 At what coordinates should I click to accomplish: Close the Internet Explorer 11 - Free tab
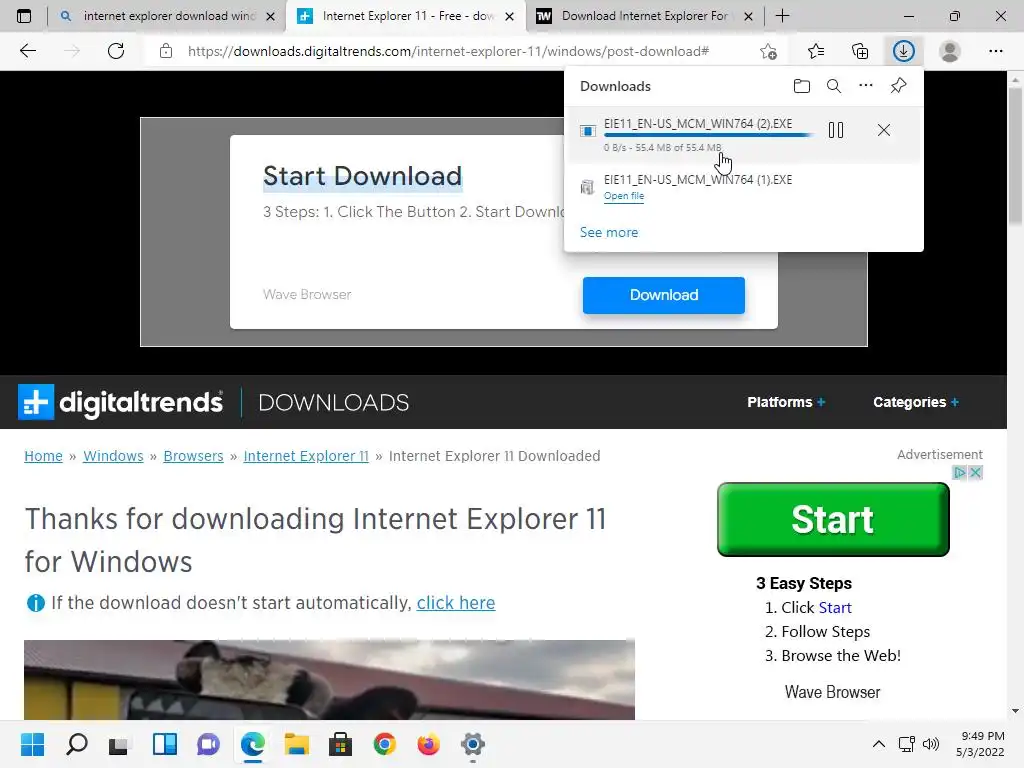pyautogui.click(x=509, y=16)
